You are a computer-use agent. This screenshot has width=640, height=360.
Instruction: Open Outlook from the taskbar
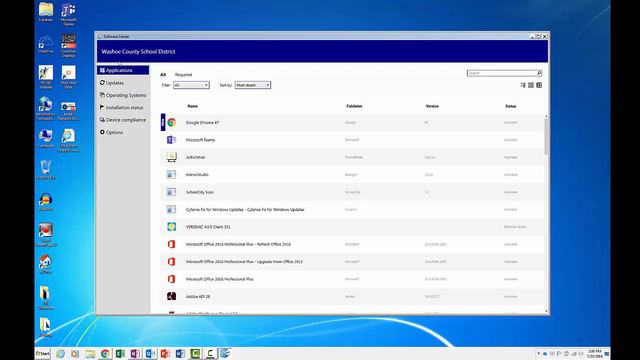point(150,353)
